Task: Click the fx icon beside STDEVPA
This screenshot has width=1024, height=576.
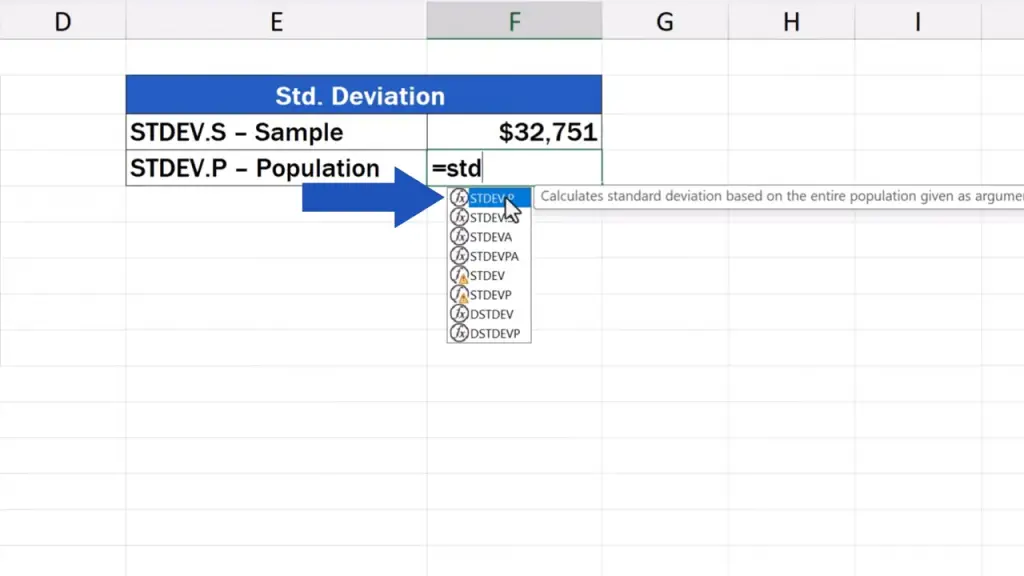Action: 459,256
